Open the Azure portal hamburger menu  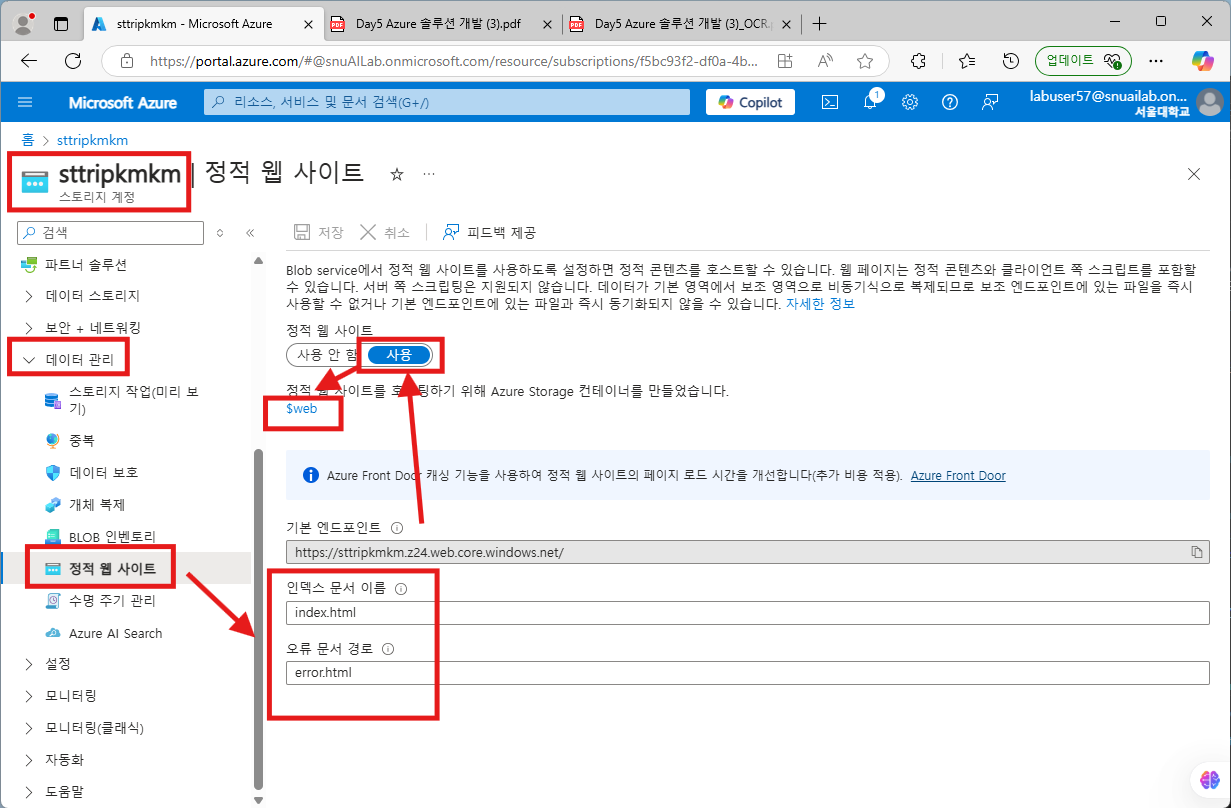coord(25,102)
